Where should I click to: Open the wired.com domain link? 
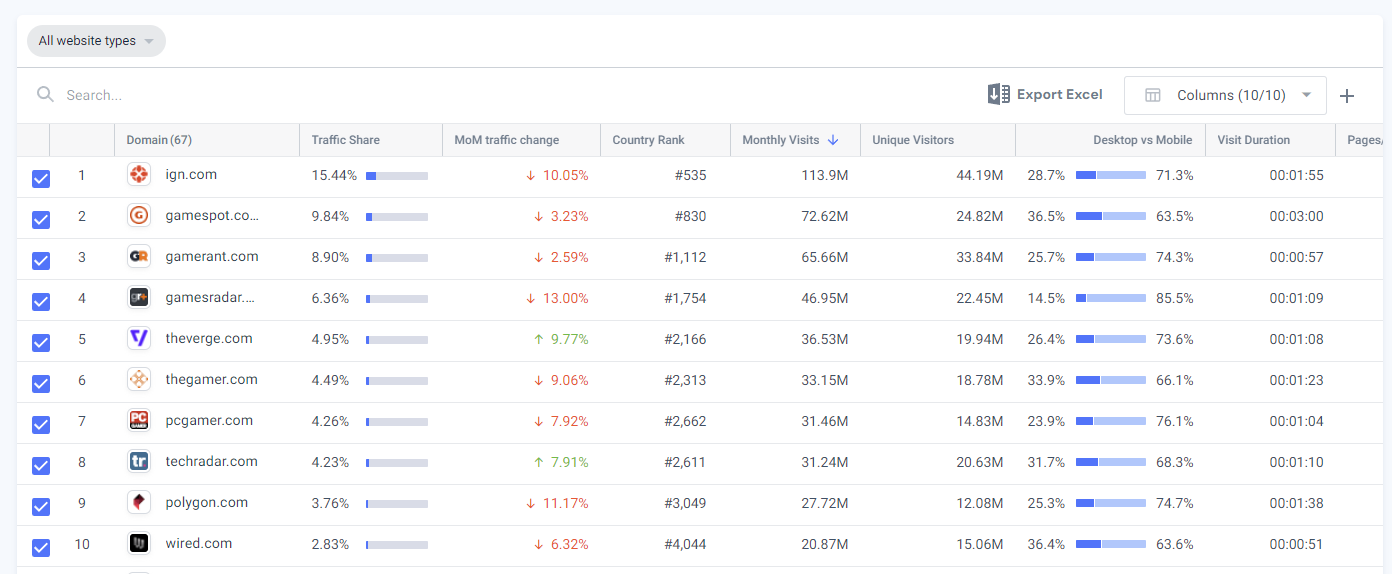199,543
